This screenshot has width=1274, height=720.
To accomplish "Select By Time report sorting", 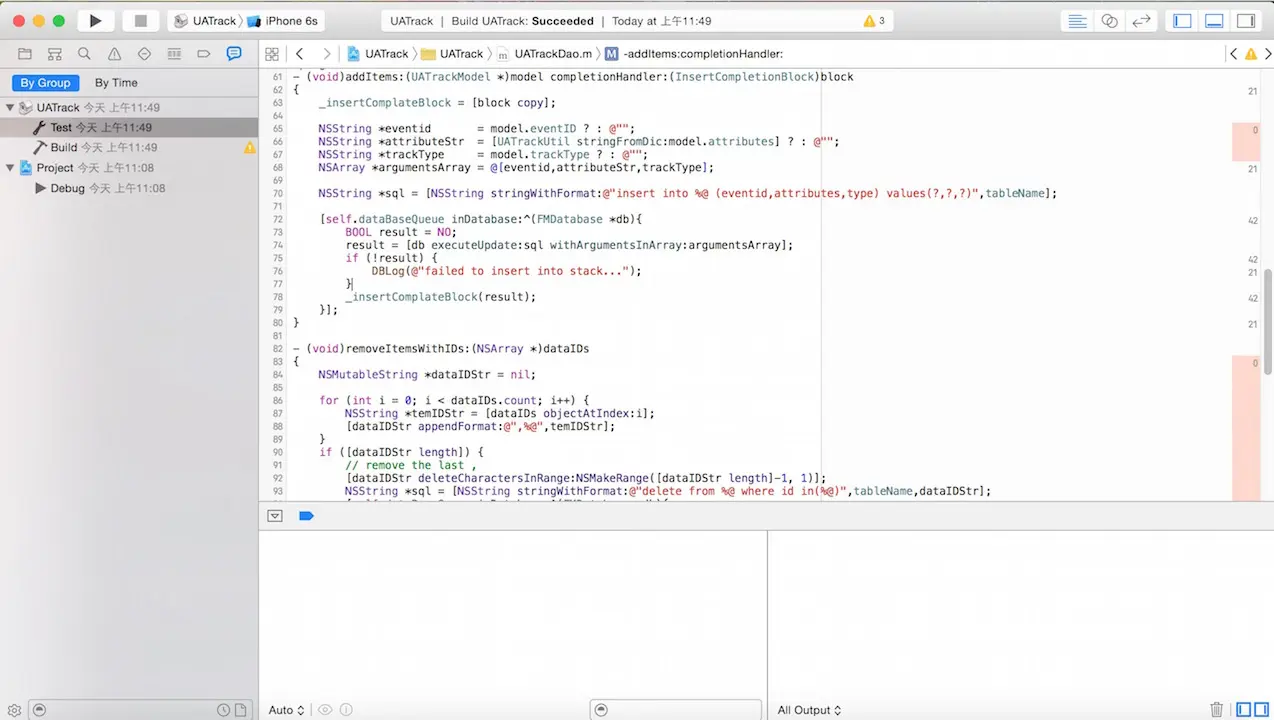I will 116,83.
